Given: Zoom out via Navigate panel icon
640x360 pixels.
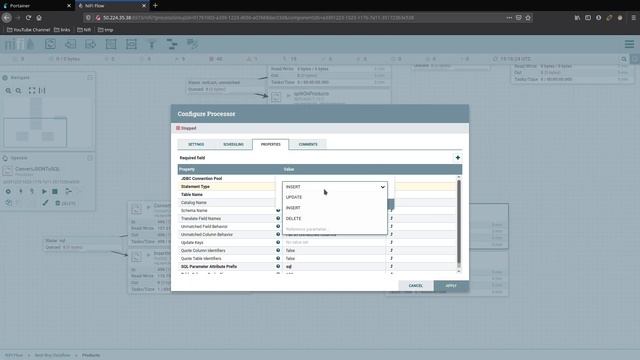Looking at the screenshot, I should [x=19, y=91].
